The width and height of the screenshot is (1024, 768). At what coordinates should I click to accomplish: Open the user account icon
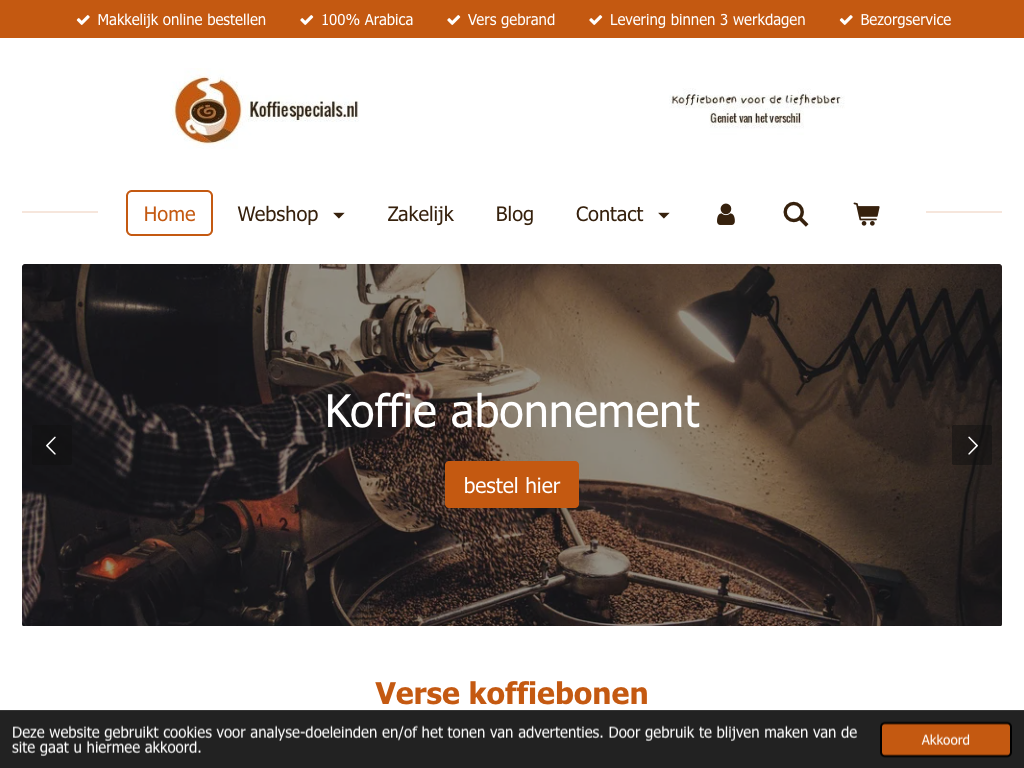(x=726, y=214)
